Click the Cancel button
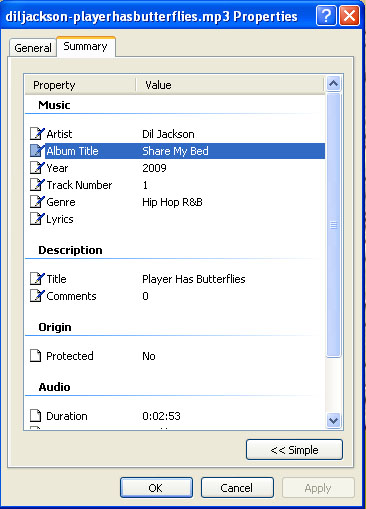The image size is (366, 509). point(237,488)
